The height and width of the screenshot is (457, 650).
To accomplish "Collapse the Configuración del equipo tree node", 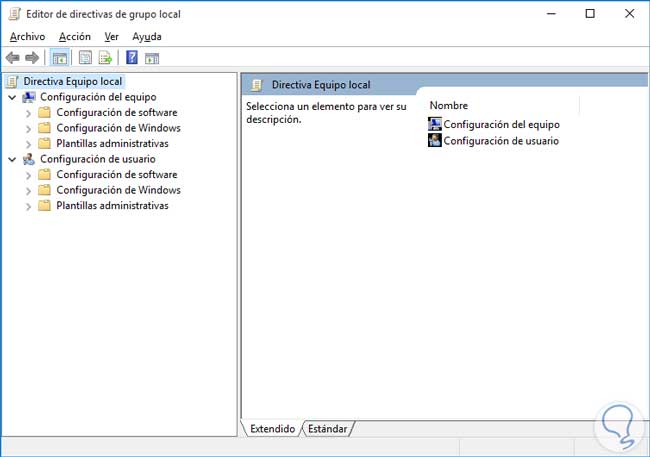I will tap(12, 97).
